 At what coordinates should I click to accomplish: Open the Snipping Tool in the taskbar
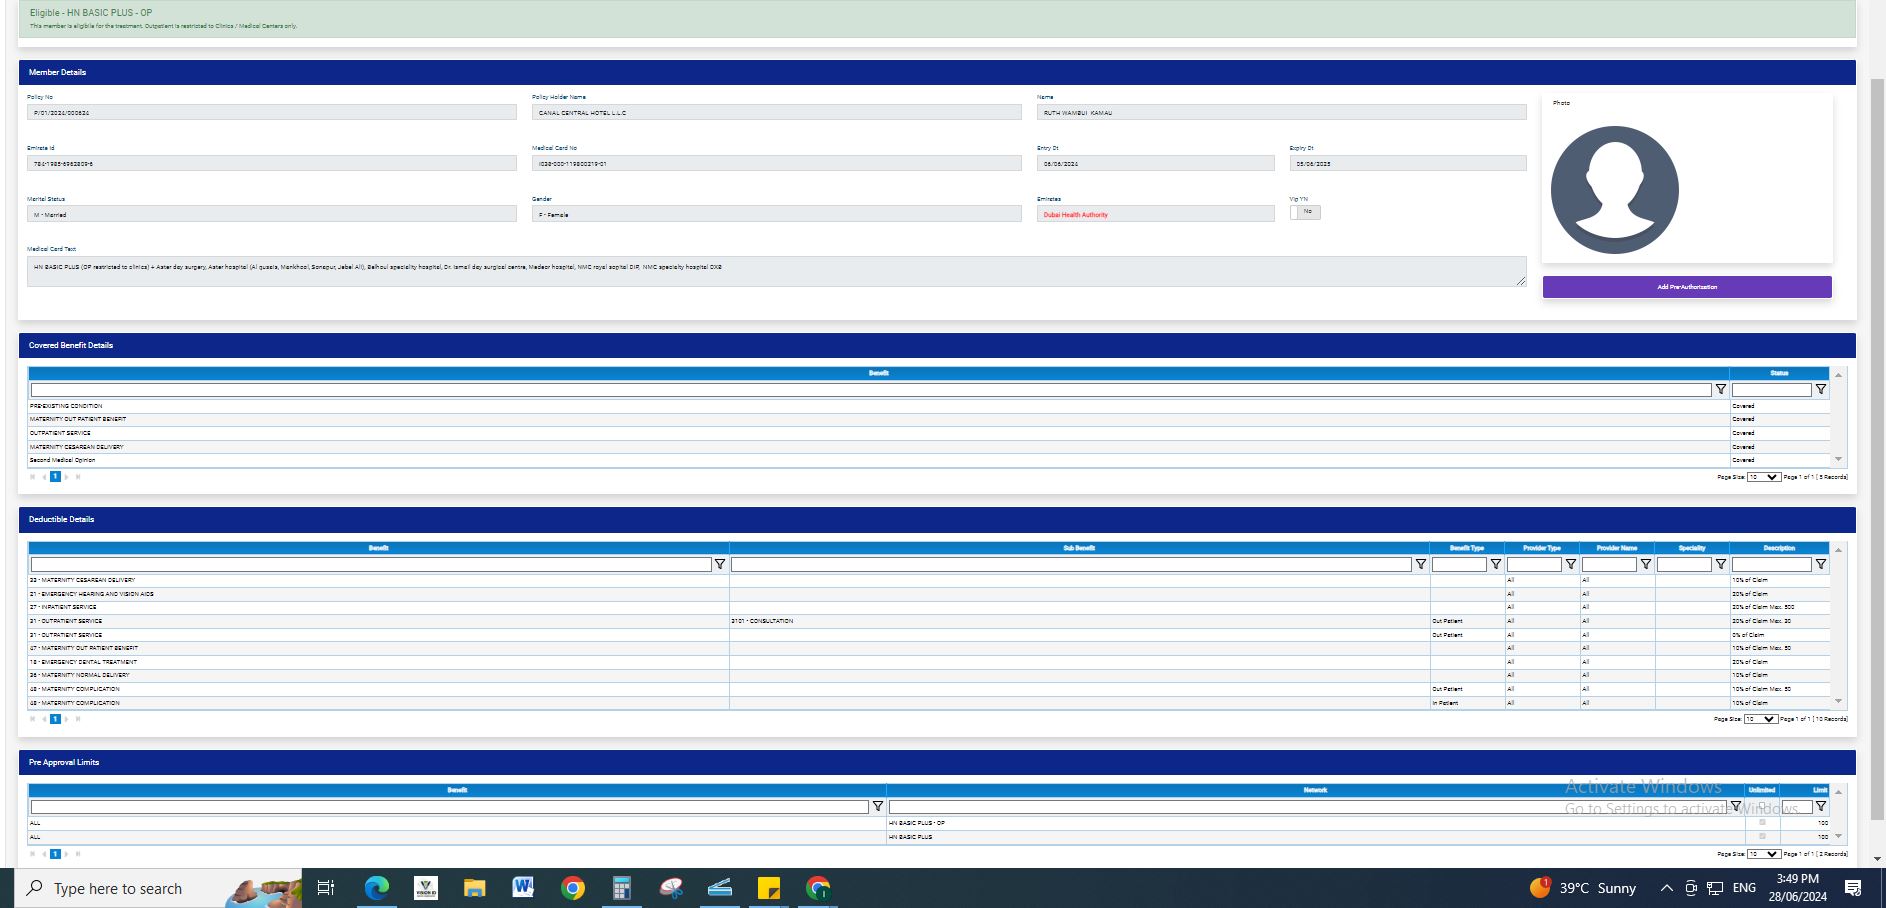coord(671,888)
